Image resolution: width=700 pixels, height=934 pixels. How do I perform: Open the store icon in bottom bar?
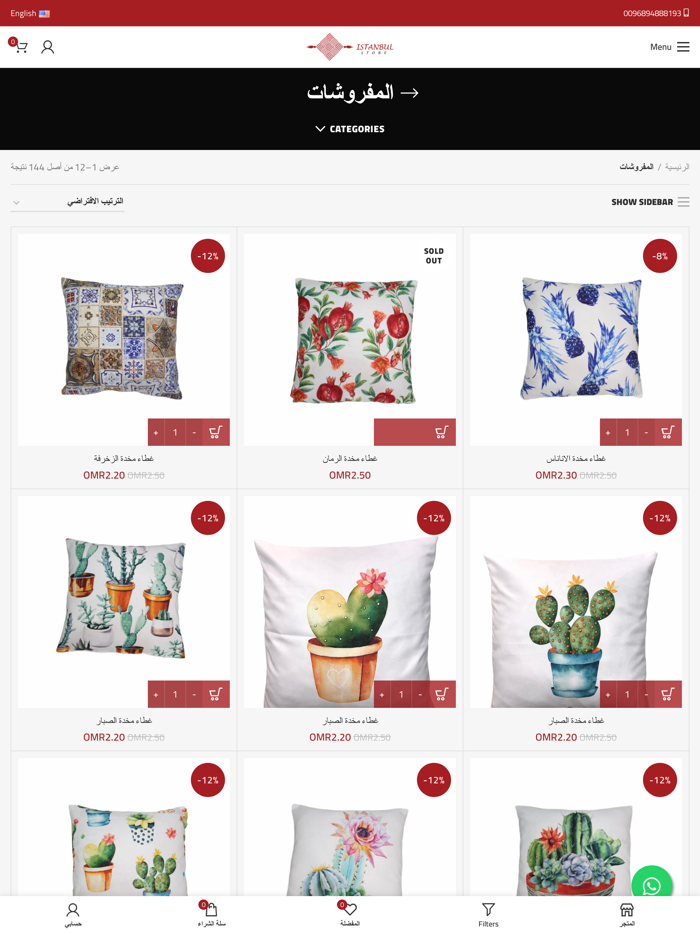pyautogui.click(x=627, y=914)
